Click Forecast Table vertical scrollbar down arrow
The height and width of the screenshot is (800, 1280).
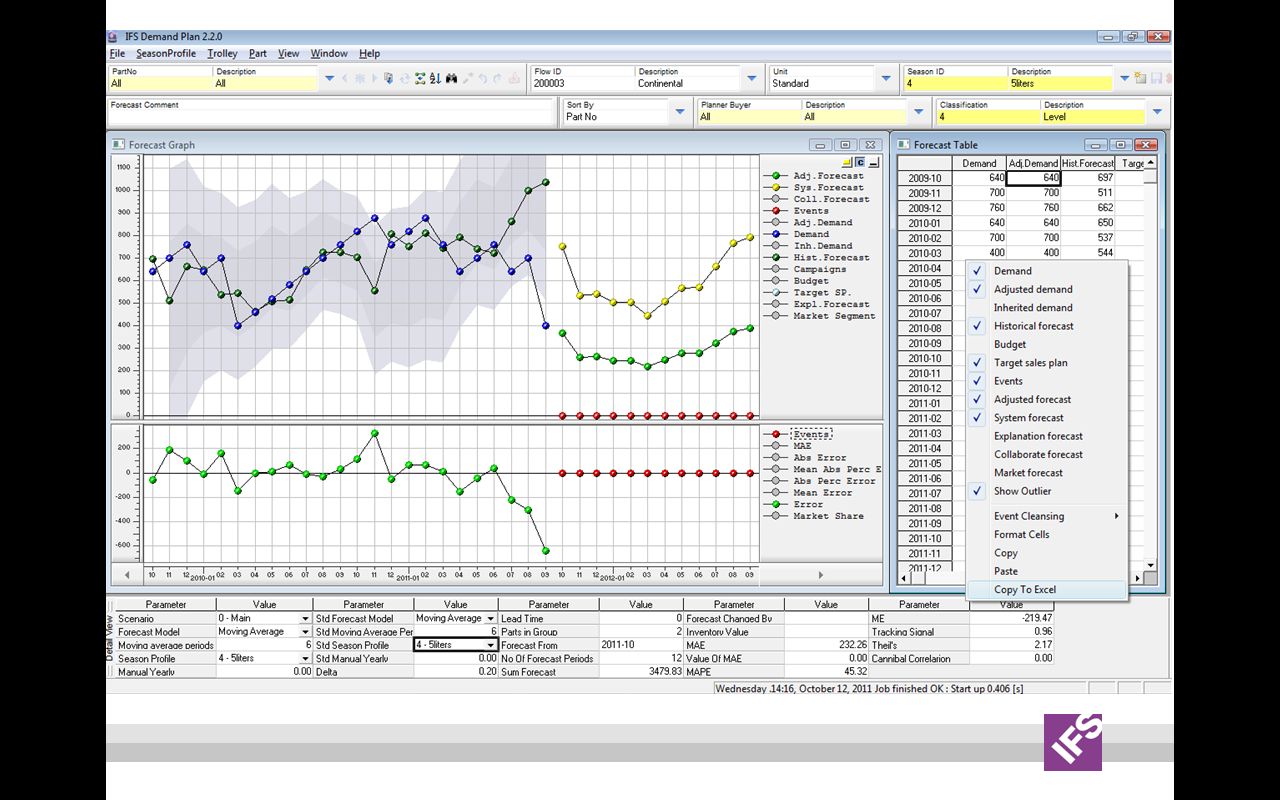(x=1150, y=566)
